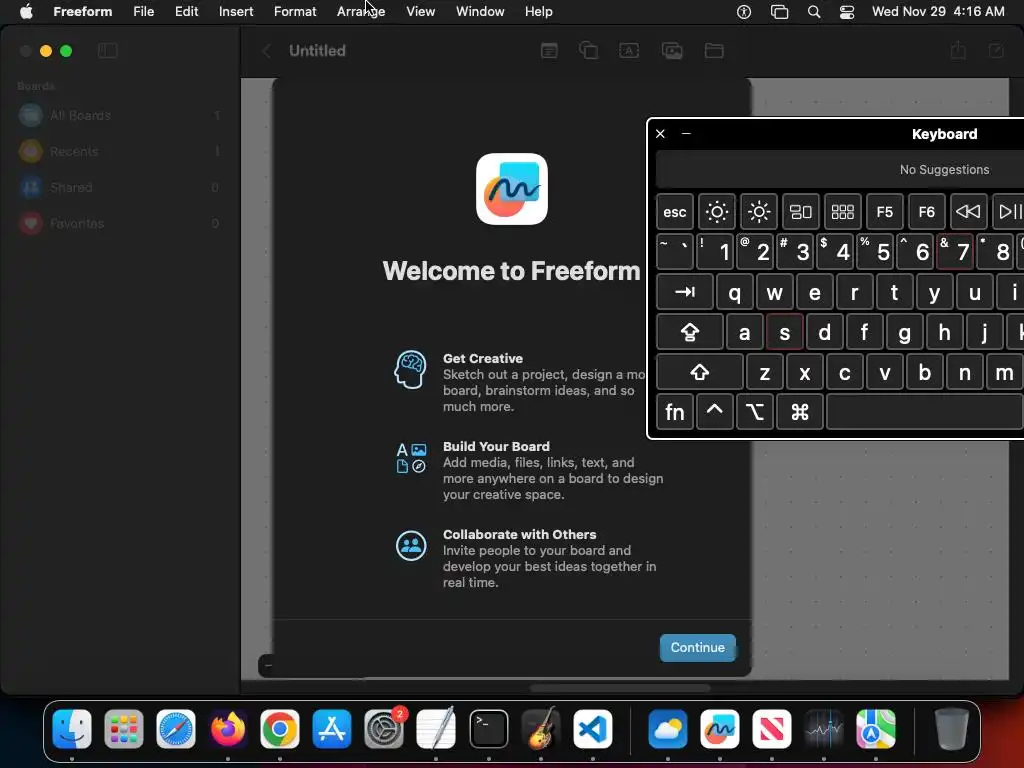Click the horizontal scrollbar below canvas

620,688
